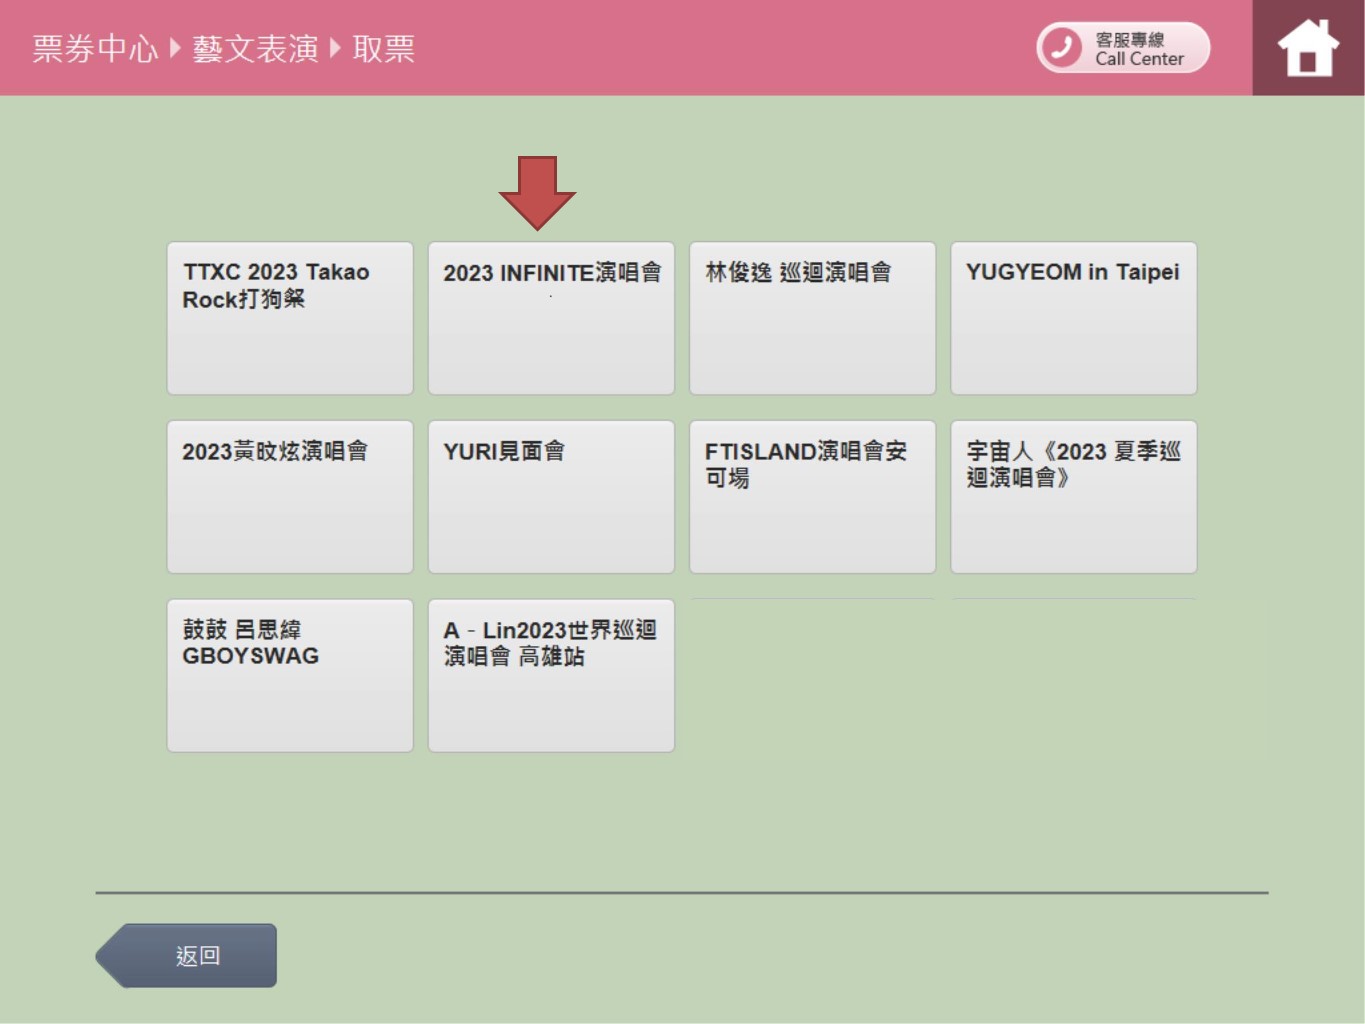Click 票券中心 in the breadcrumb
This screenshot has width=1365, height=1024.
click(95, 48)
